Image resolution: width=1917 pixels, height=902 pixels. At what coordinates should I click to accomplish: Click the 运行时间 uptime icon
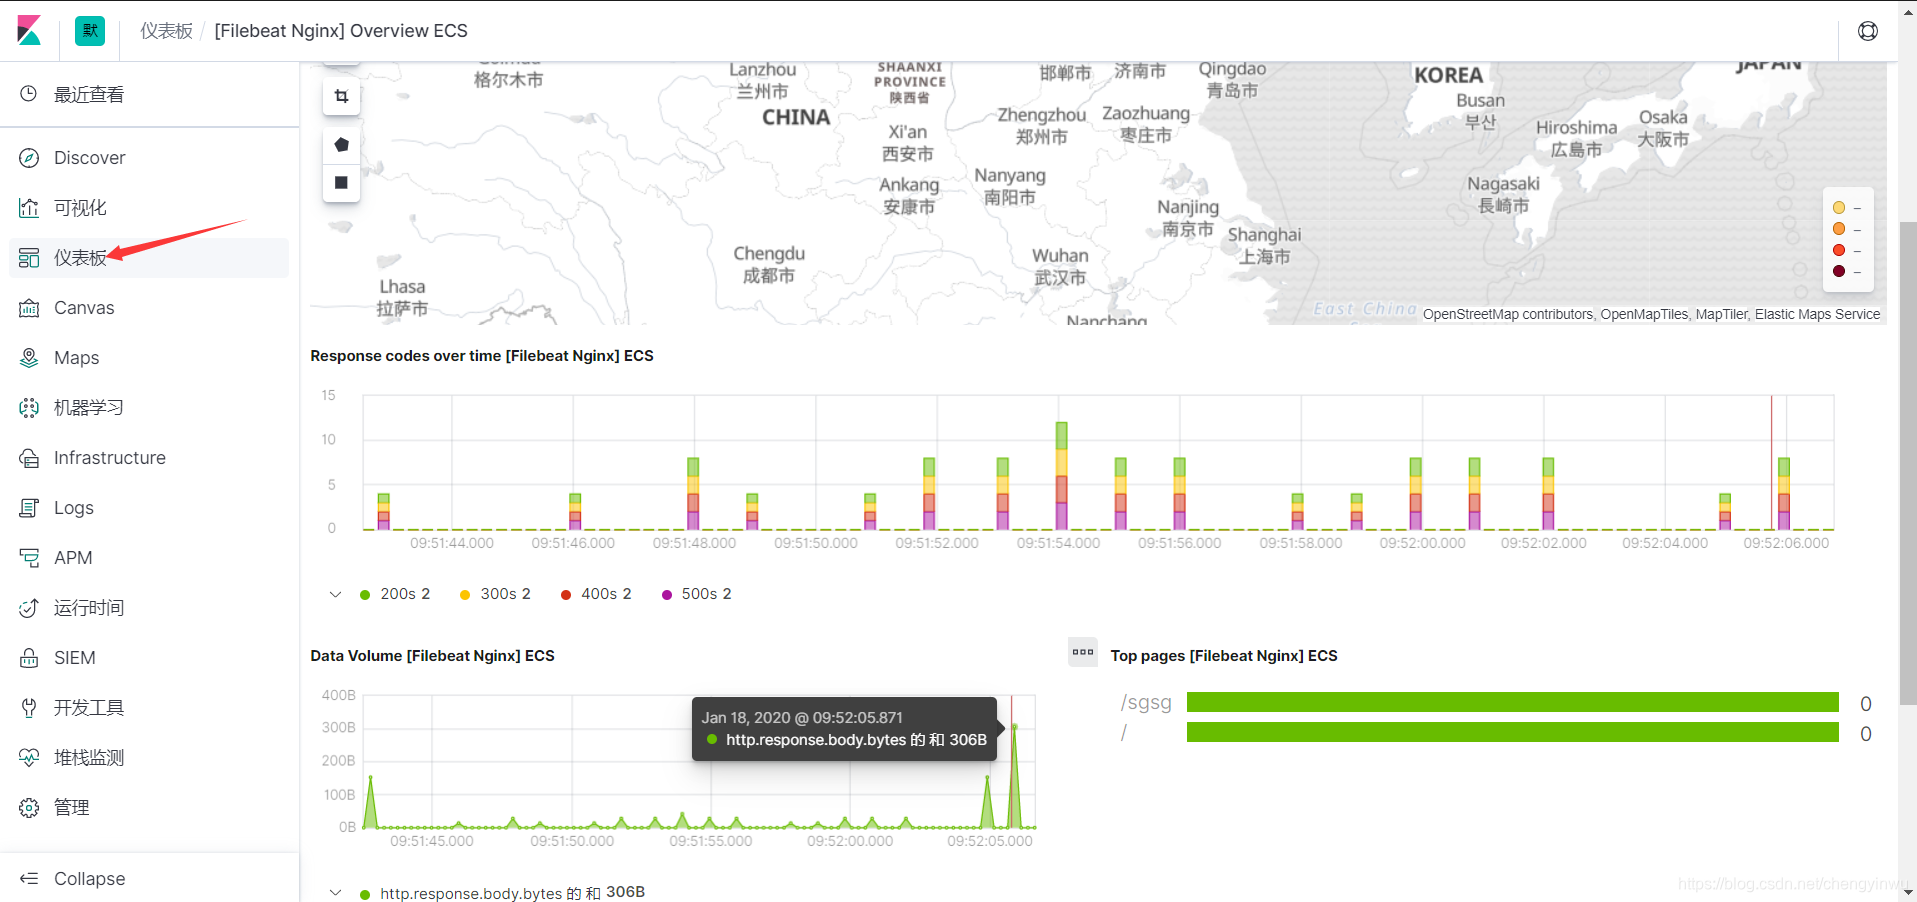tap(29, 608)
